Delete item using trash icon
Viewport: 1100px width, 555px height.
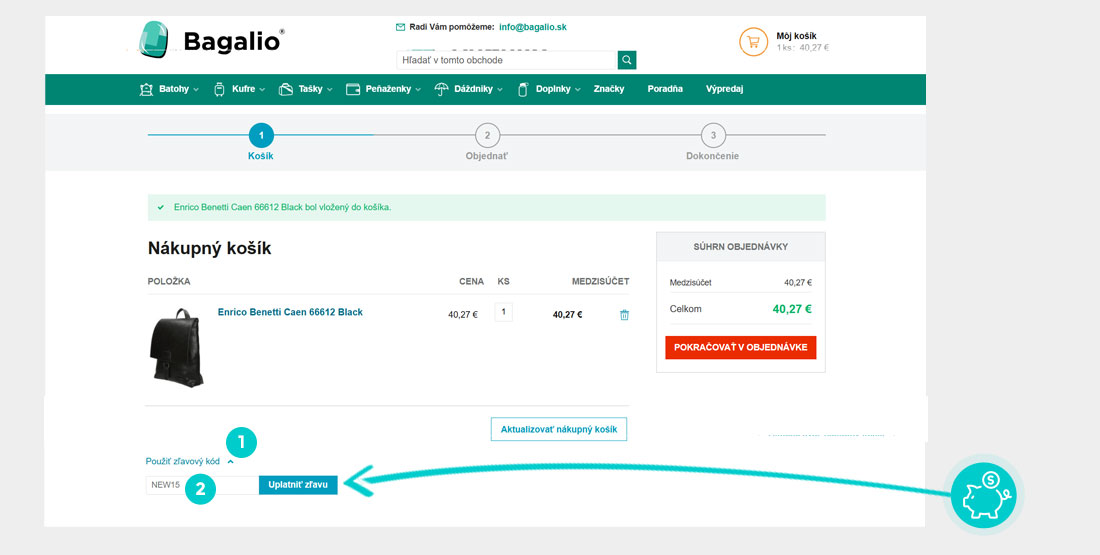(x=624, y=315)
